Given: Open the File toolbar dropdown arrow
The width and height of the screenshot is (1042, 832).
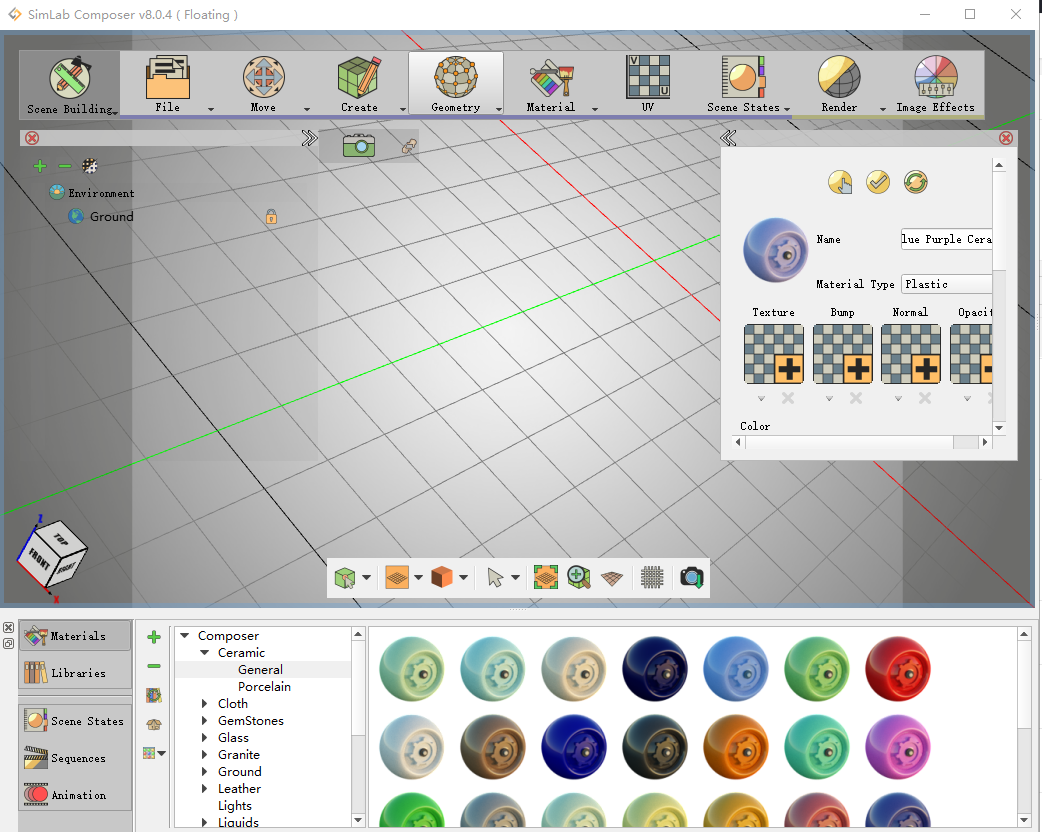Looking at the screenshot, I should pyautogui.click(x=211, y=109).
